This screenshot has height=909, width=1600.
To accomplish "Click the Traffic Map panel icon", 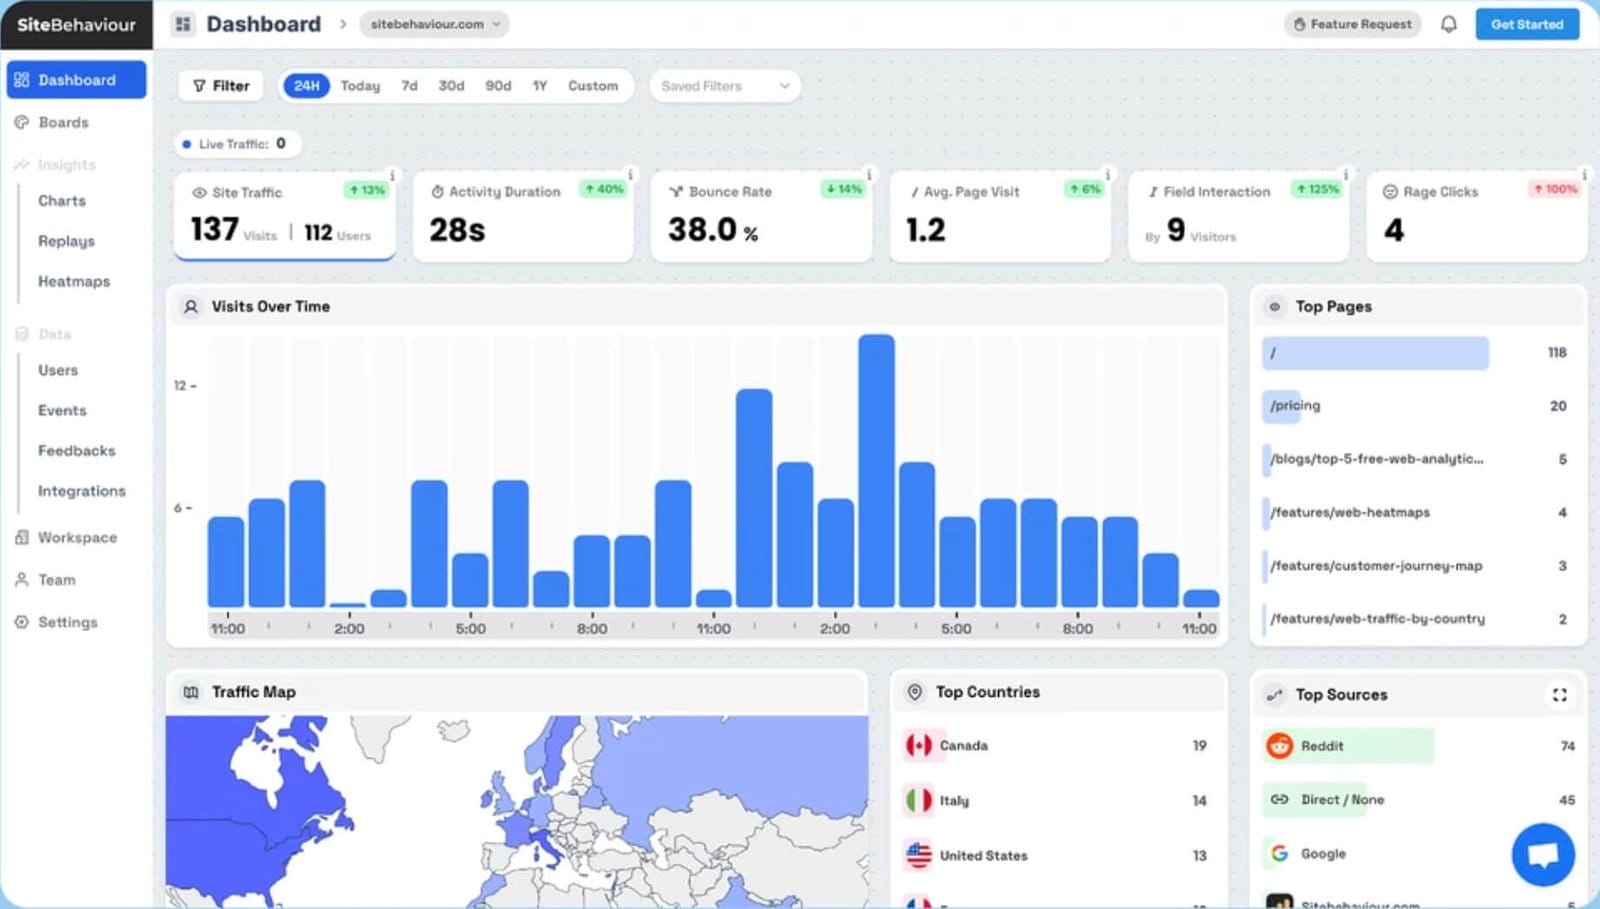I will click(190, 692).
